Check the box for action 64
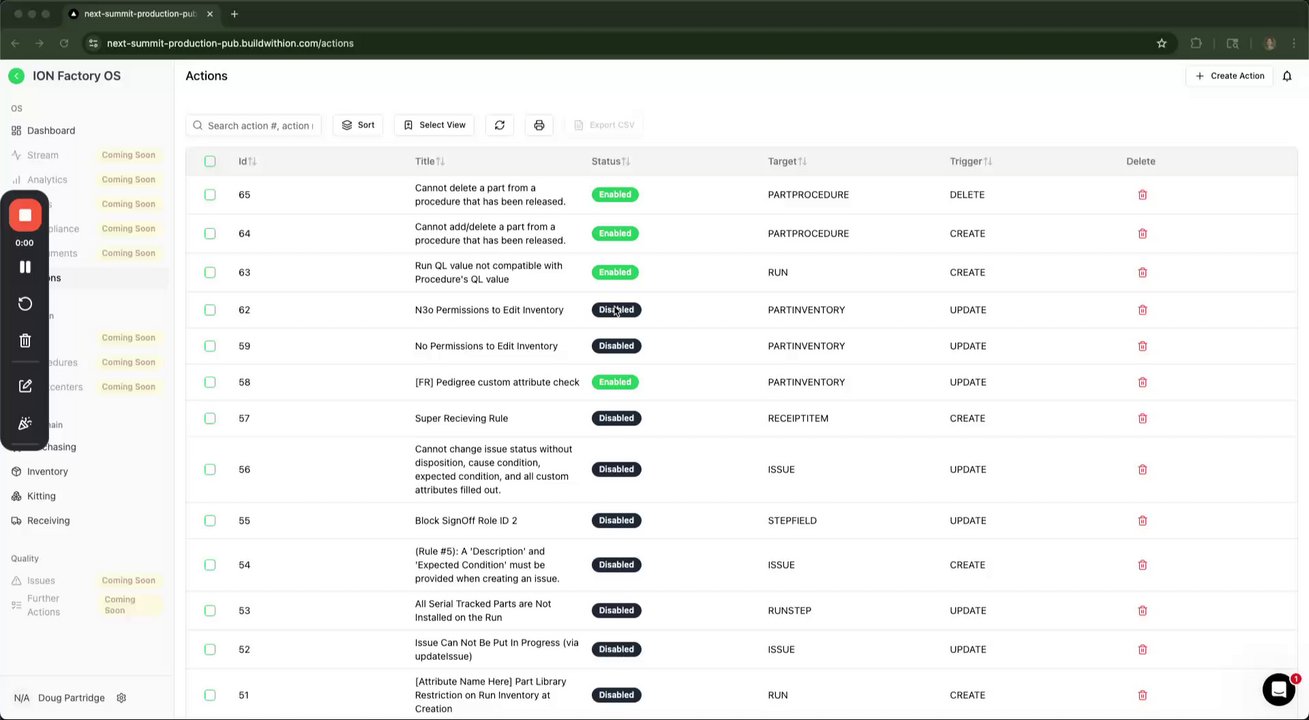 (210, 234)
